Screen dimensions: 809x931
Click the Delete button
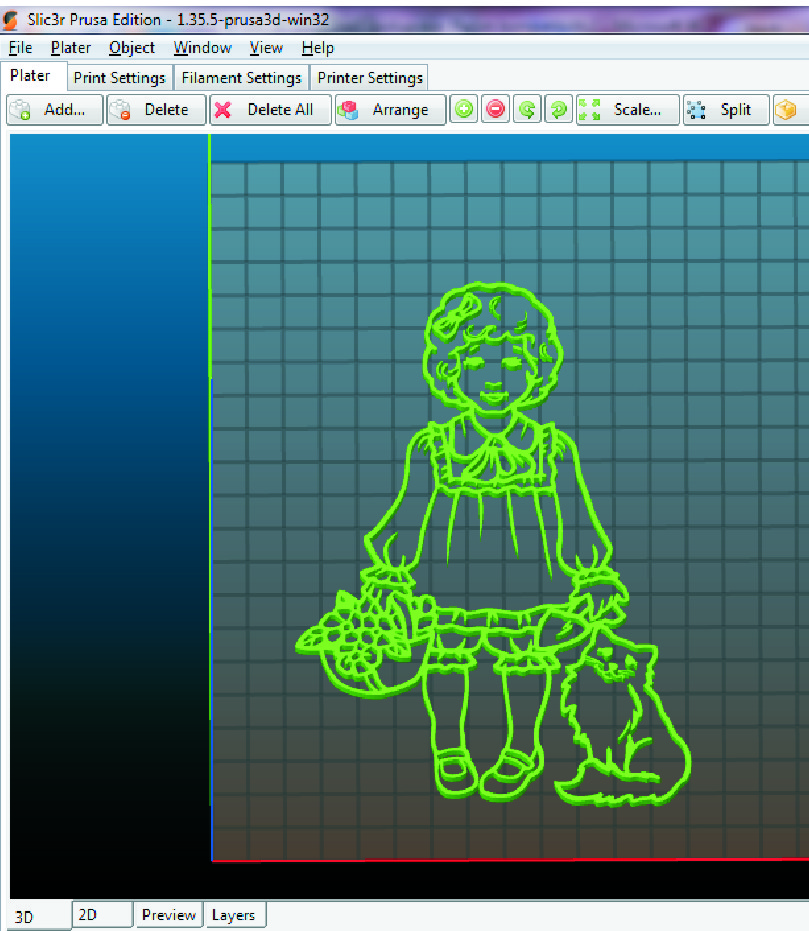pyautogui.click(x=156, y=110)
